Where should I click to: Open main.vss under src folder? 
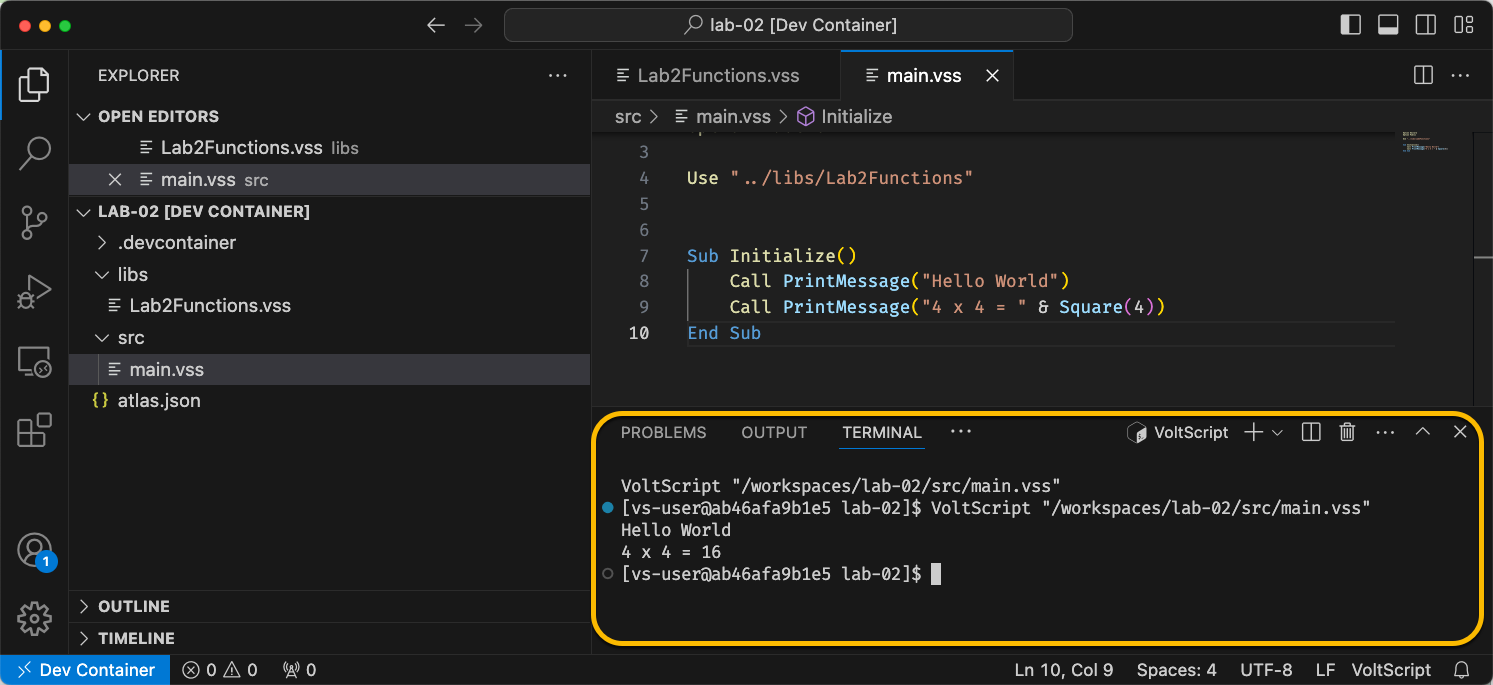tap(329, 369)
